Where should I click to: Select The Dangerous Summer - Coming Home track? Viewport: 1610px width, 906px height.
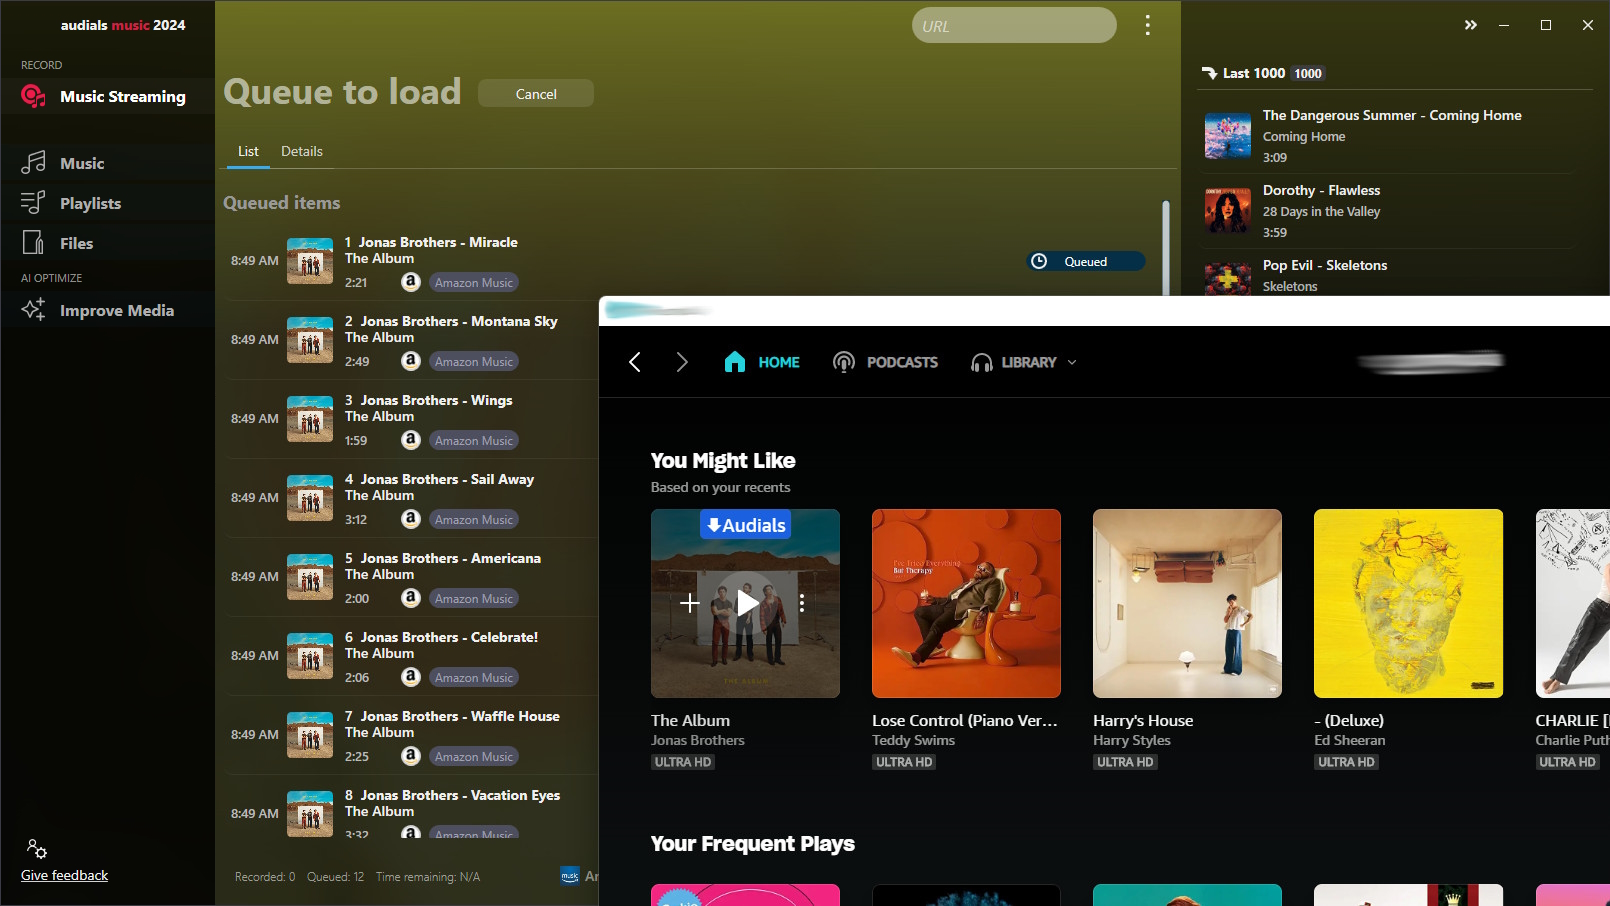coord(1392,115)
